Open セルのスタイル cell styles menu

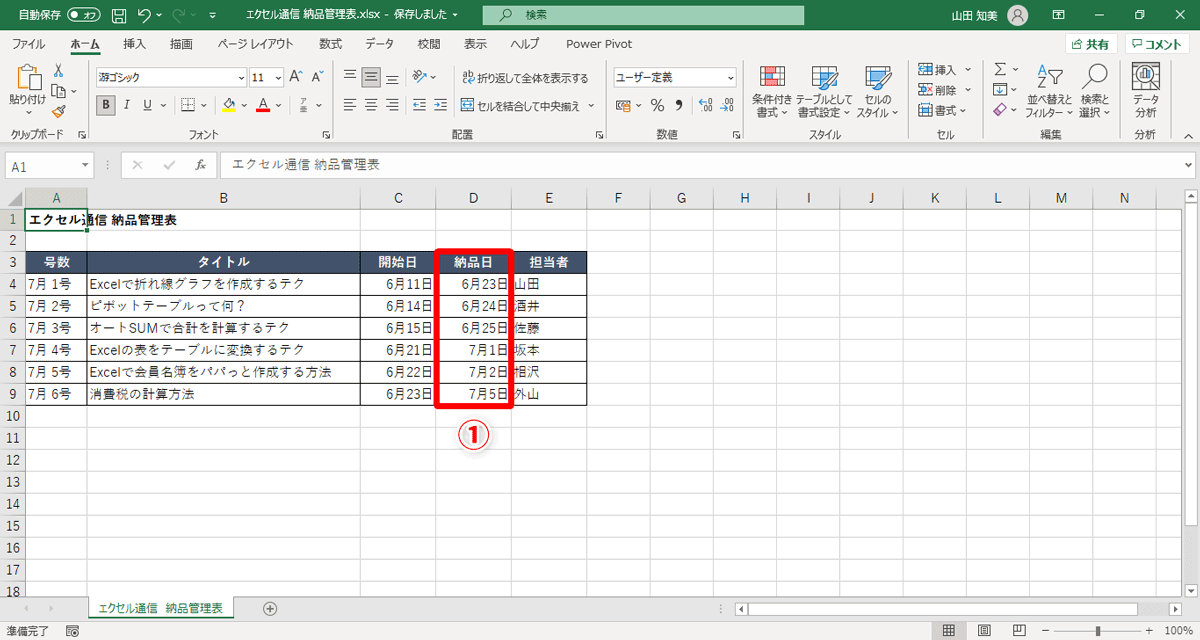pos(877,92)
